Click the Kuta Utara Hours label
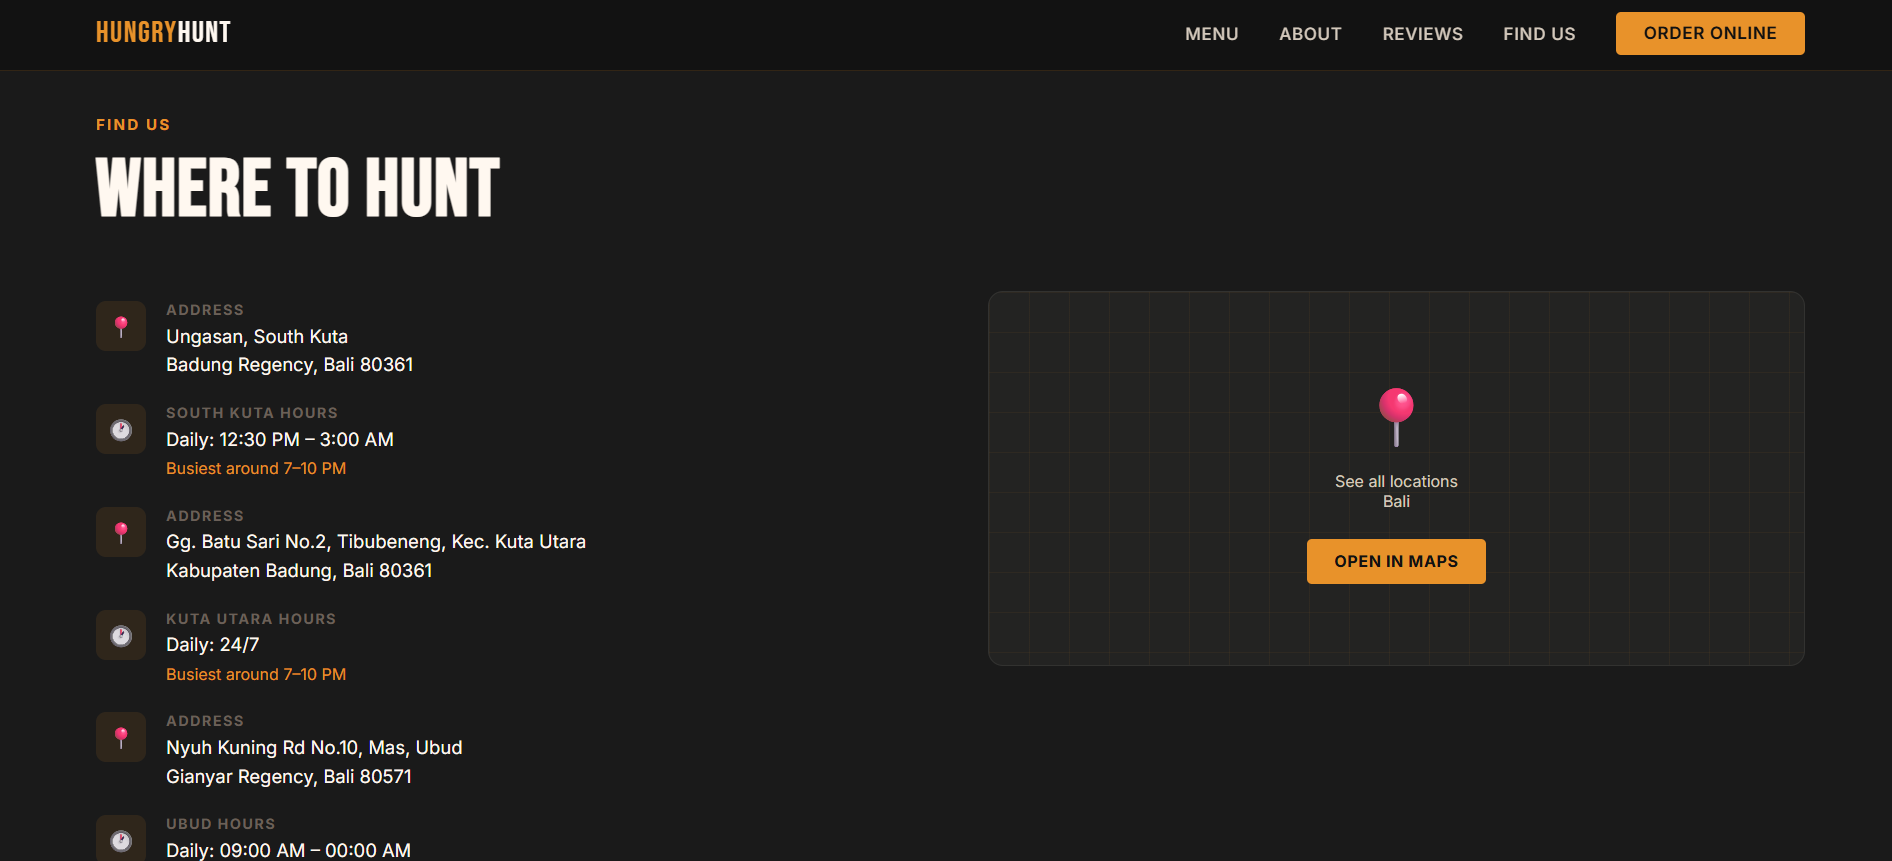Screen dimensions: 1892x861 pyautogui.click(x=251, y=619)
